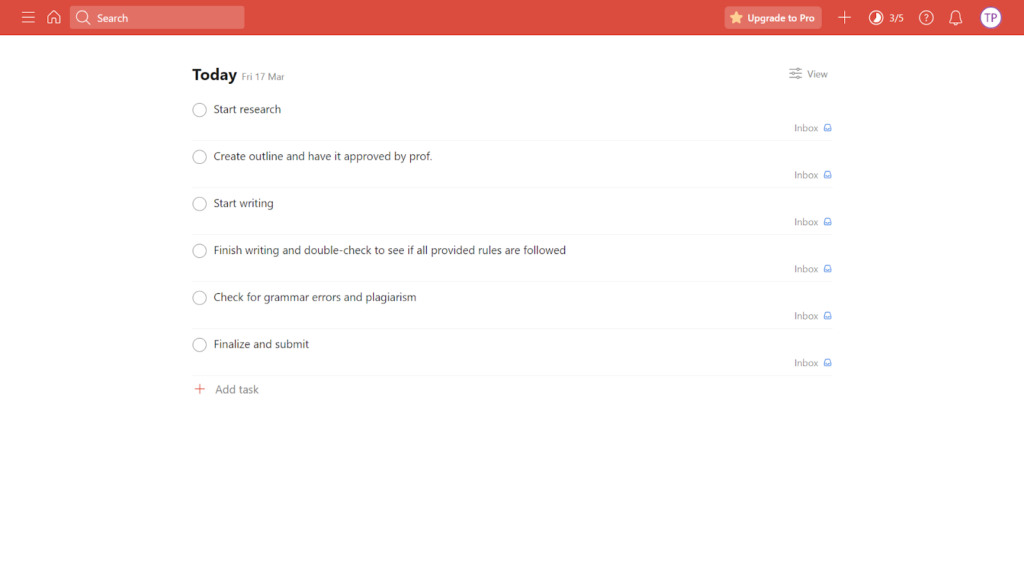
Task: Click the Fri 17 Mar date label
Action: (x=263, y=76)
